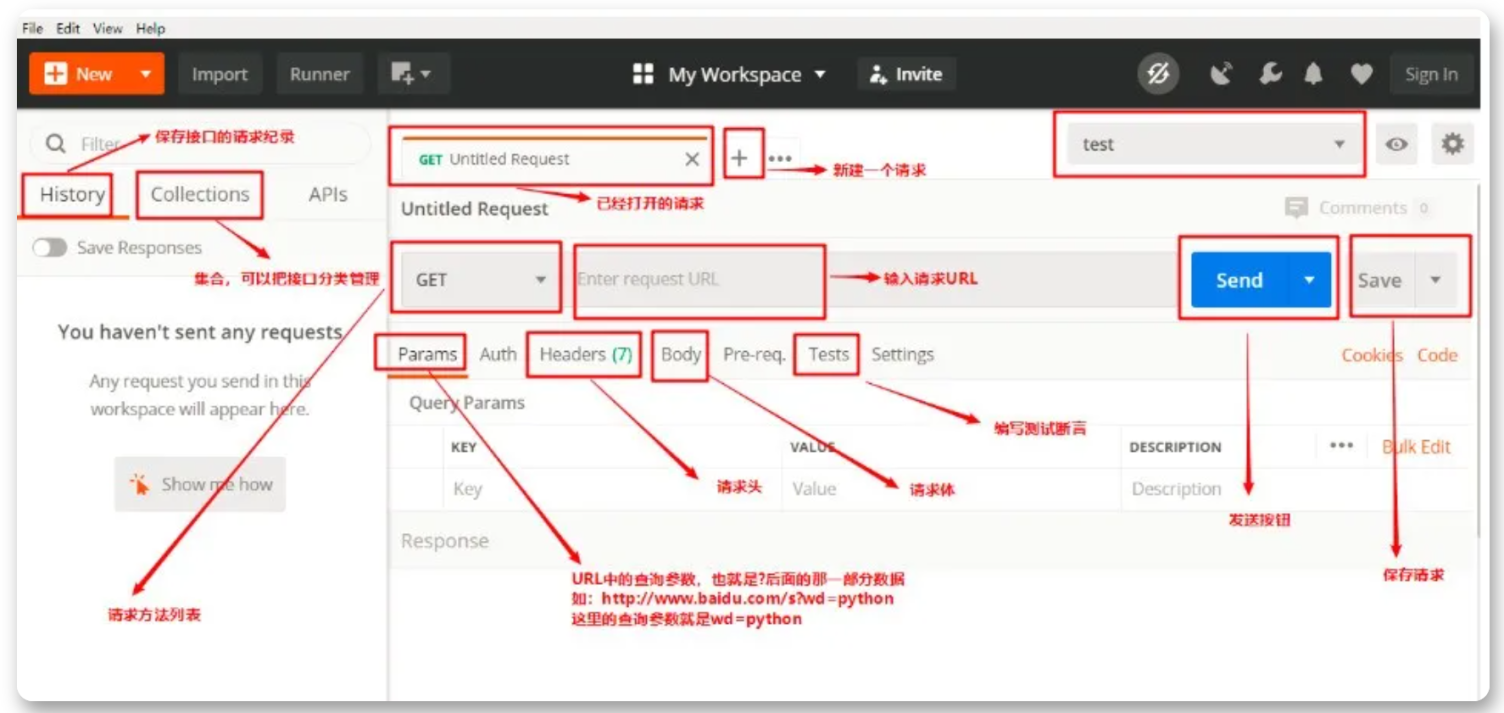The image size is (1504, 713).
Task: Expand the New button dropdown arrow
Action: pos(145,74)
